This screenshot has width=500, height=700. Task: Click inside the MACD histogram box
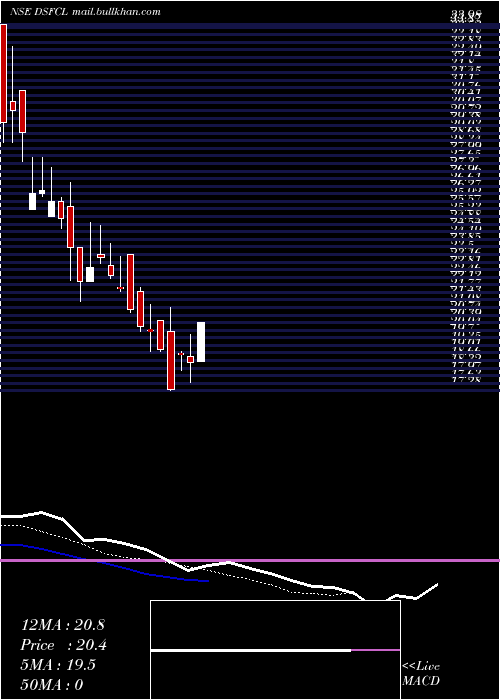(275, 650)
